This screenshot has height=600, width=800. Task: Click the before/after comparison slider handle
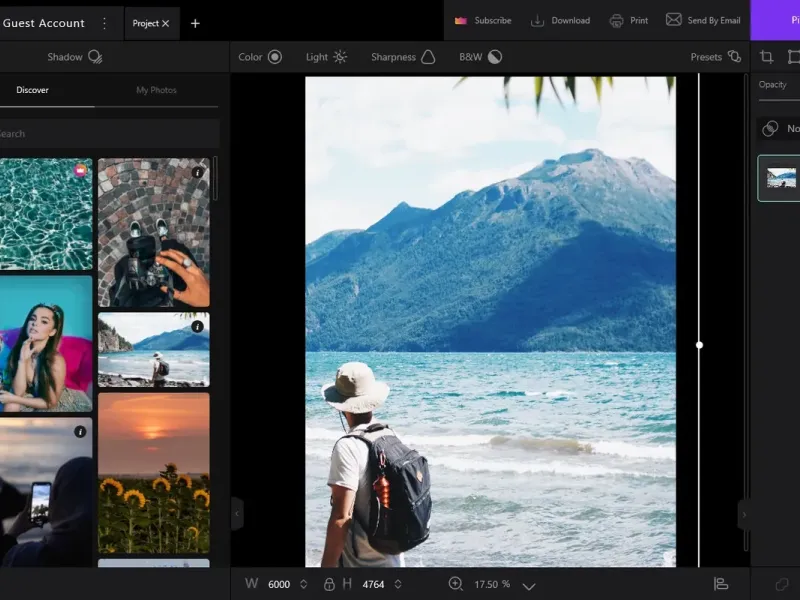tap(699, 345)
